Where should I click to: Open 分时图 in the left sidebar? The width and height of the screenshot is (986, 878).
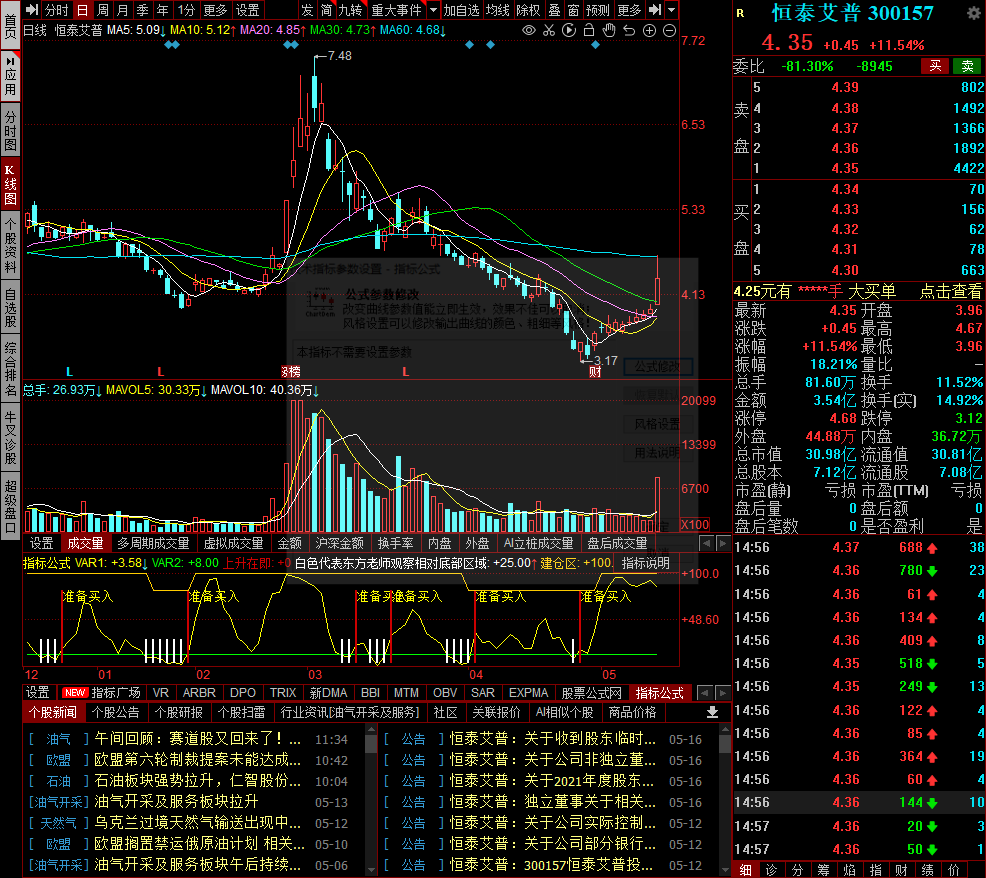pyautogui.click(x=11, y=130)
